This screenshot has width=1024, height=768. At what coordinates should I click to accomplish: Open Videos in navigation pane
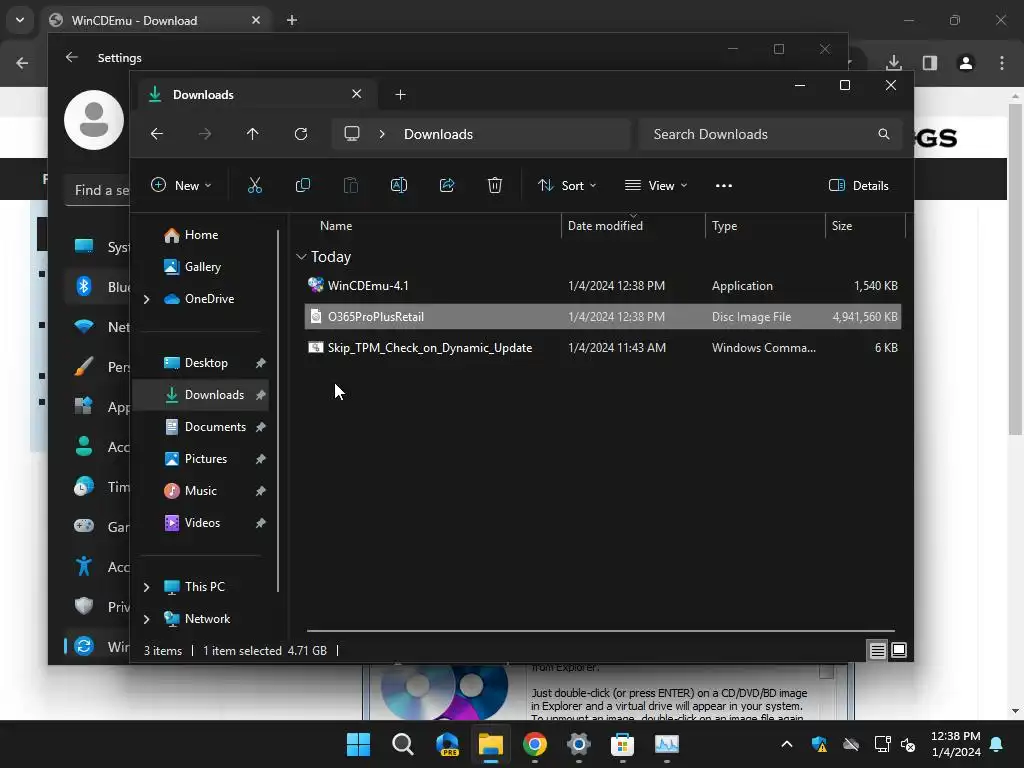click(x=202, y=523)
